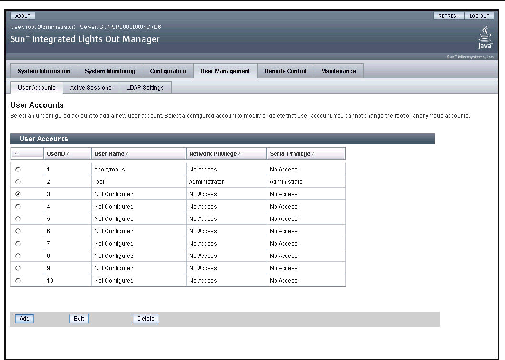Image resolution: width=505 pixels, height=360 pixels.
Task: Choose the radio button for user ID 4
Action: (x=18, y=206)
